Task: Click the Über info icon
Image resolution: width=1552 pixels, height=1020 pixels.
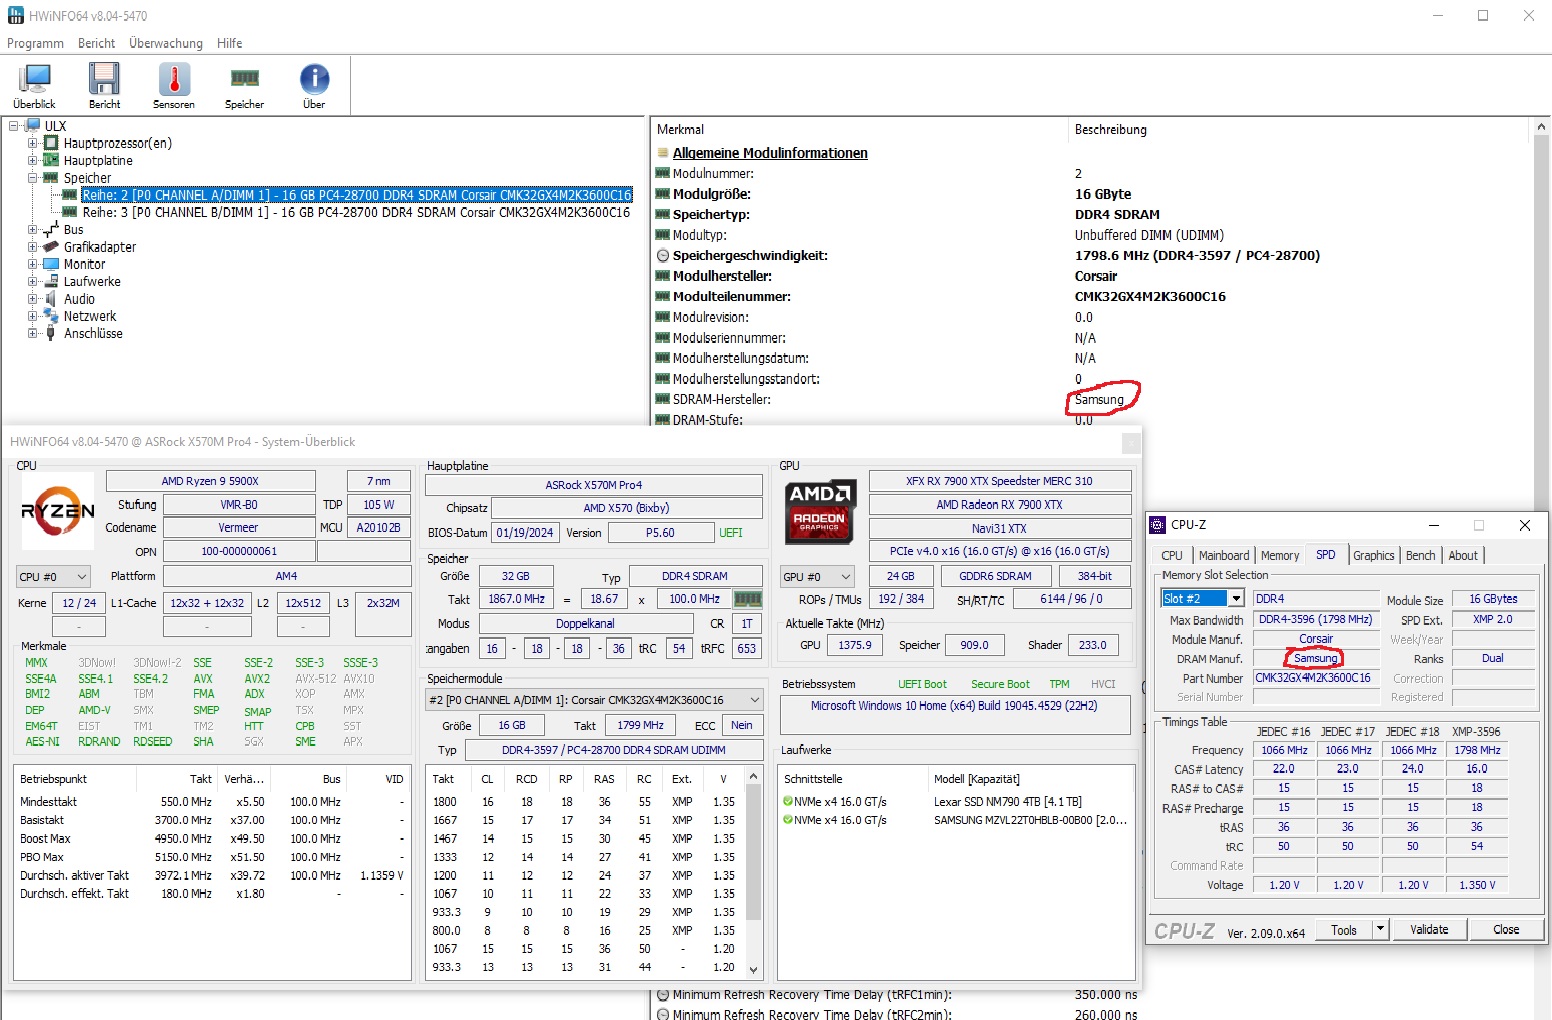Action: tap(314, 86)
